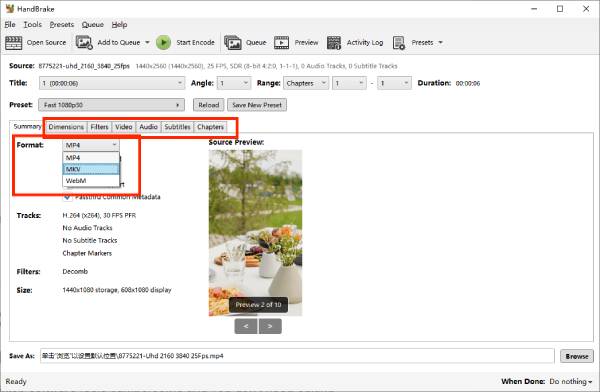
Task: Select WebM in the Format list
Action: click(91, 181)
